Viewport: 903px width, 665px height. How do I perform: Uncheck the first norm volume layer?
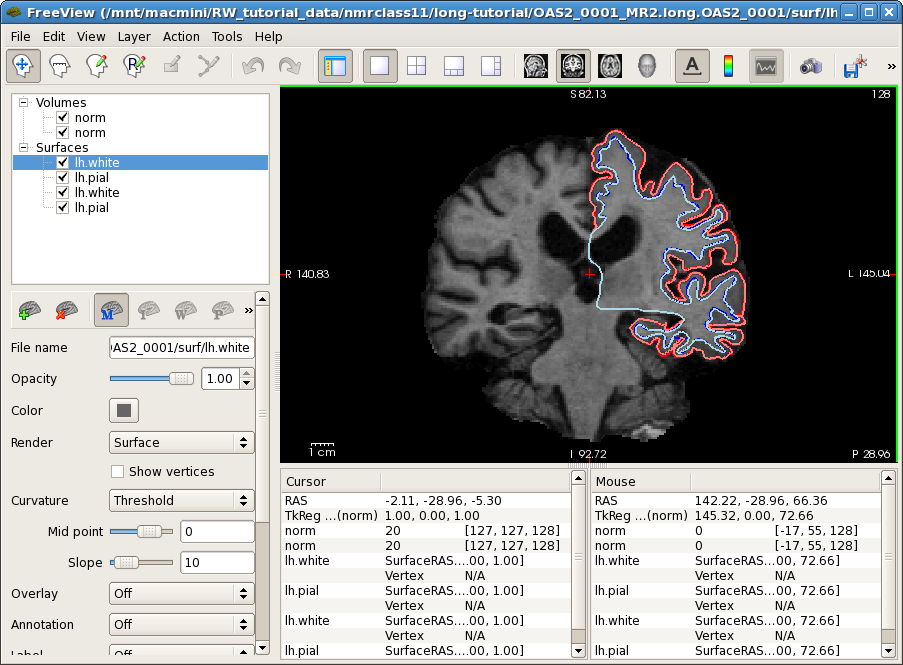(x=63, y=118)
